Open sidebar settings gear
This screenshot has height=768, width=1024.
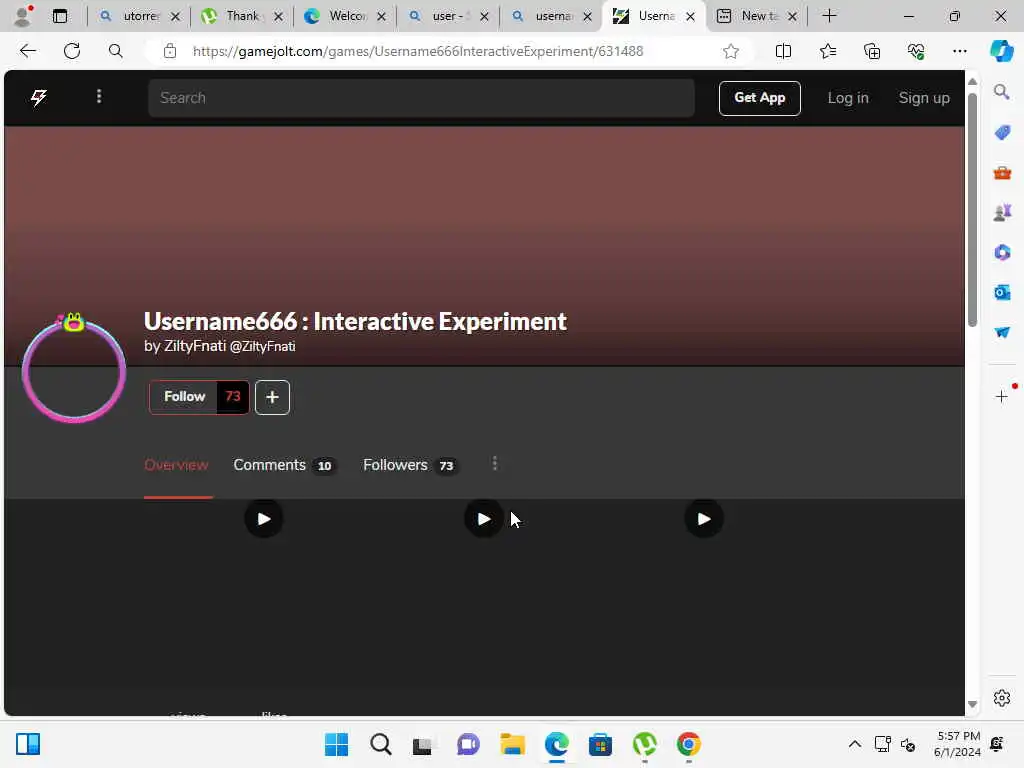[x=1002, y=698]
